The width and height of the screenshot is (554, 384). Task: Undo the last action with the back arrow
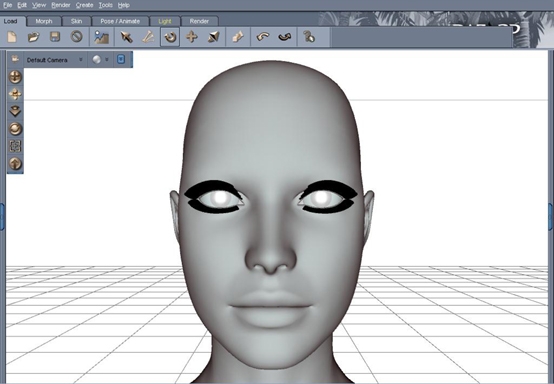pos(263,37)
